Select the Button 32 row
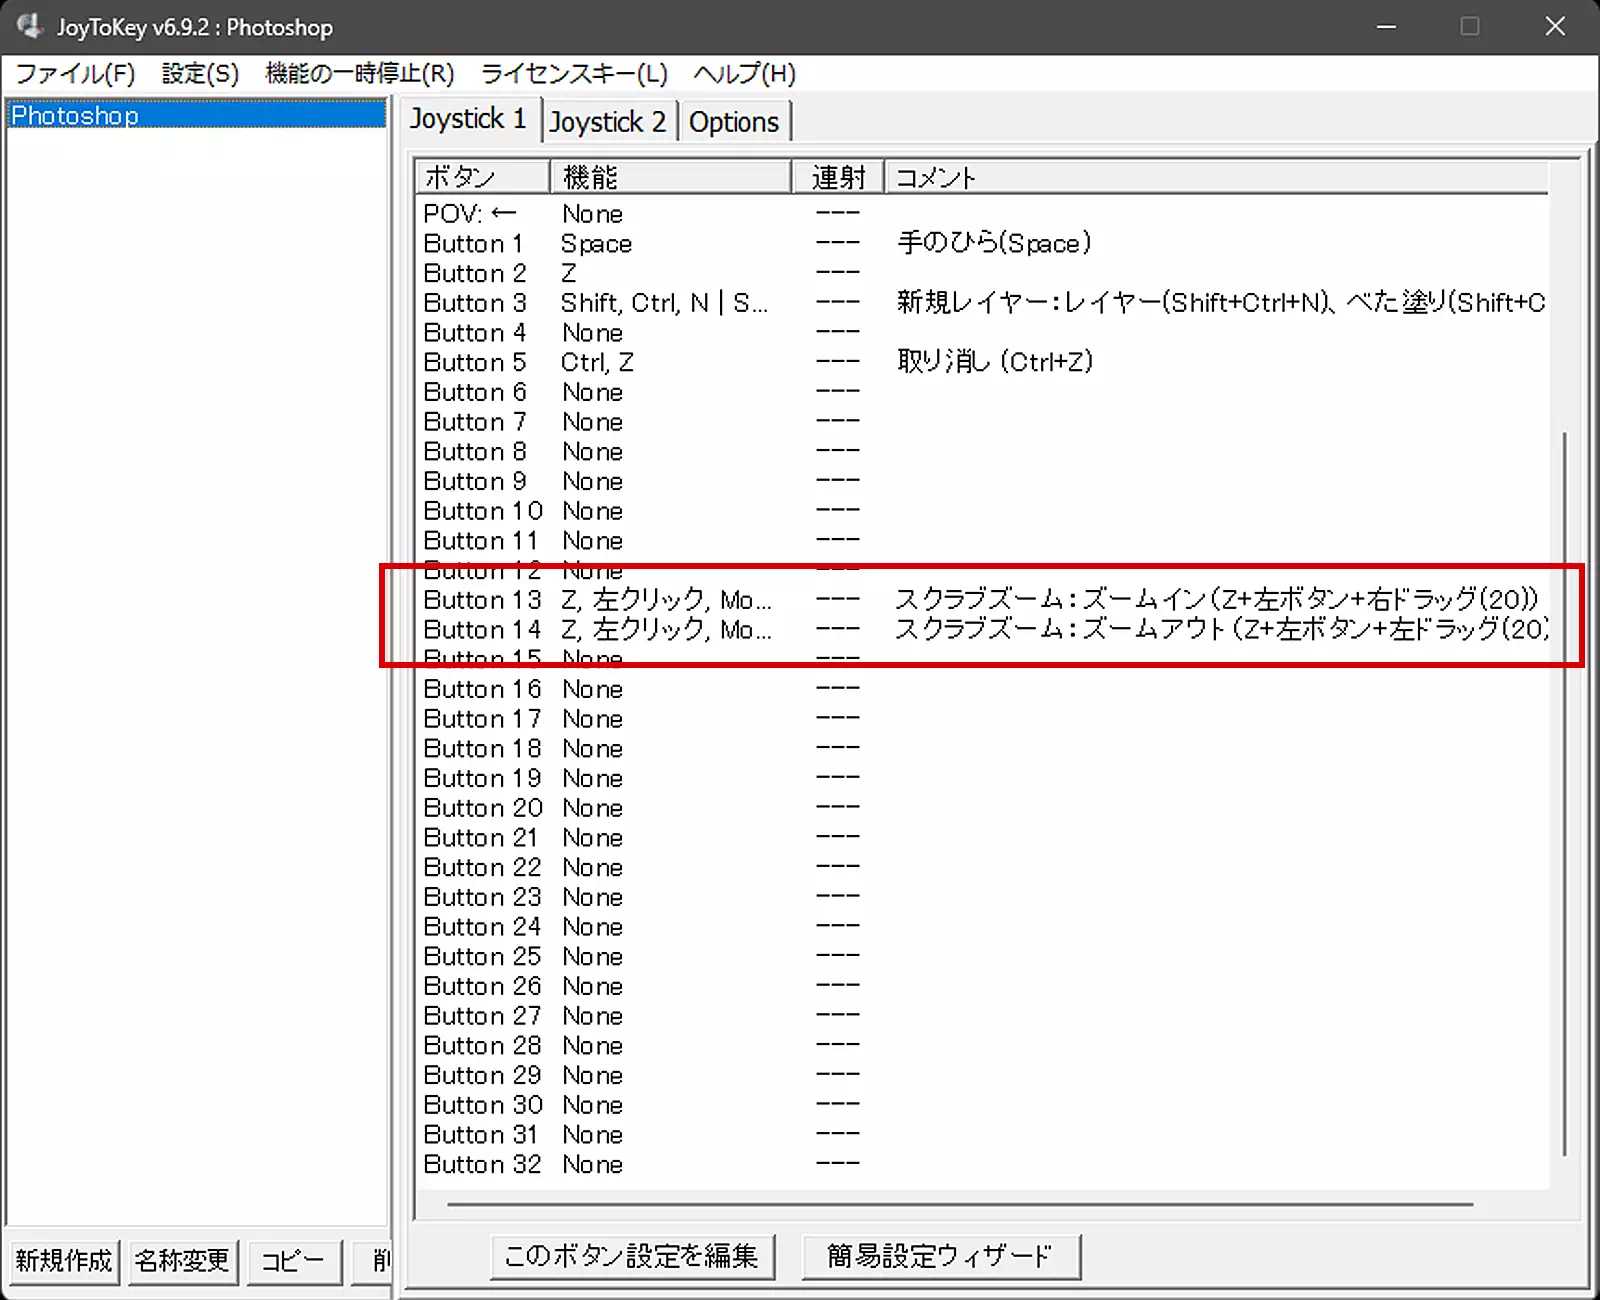Image resolution: width=1600 pixels, height=1300 pixels. click(x=982, y=1165)
